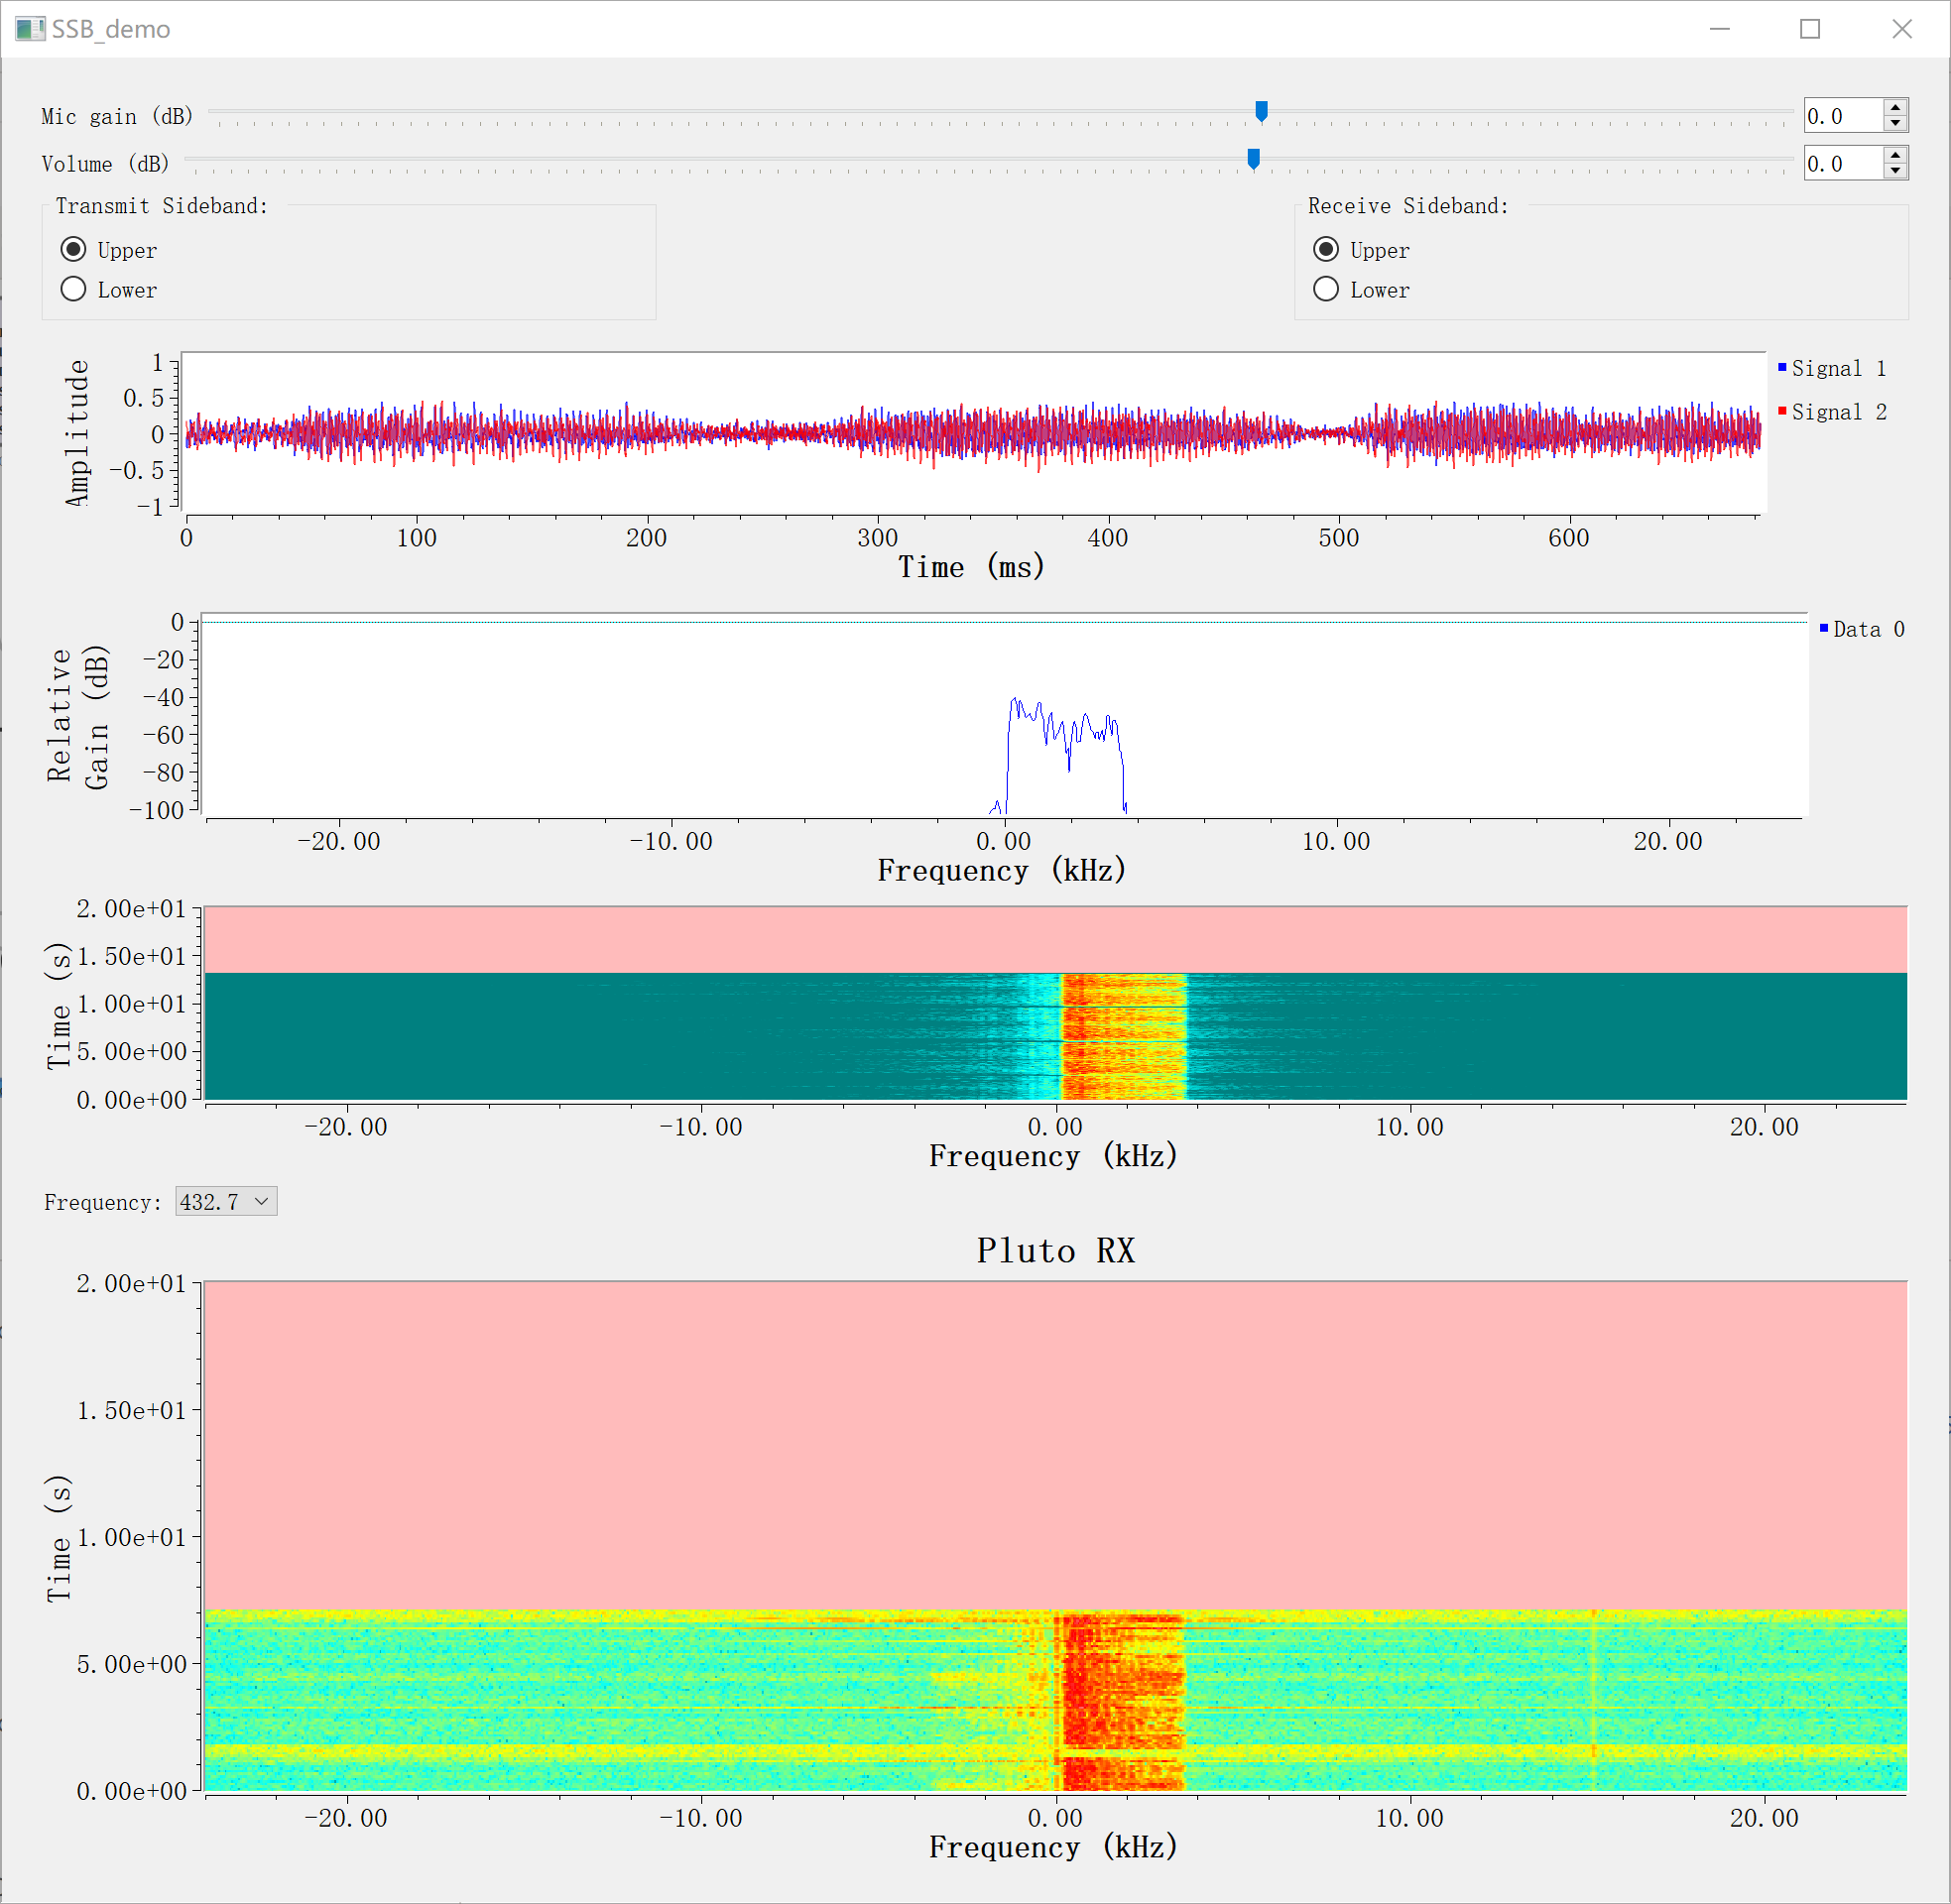Click the Volume value input field
This screenshot has width=1951, height=1904.
click(x=1842, y=163)
